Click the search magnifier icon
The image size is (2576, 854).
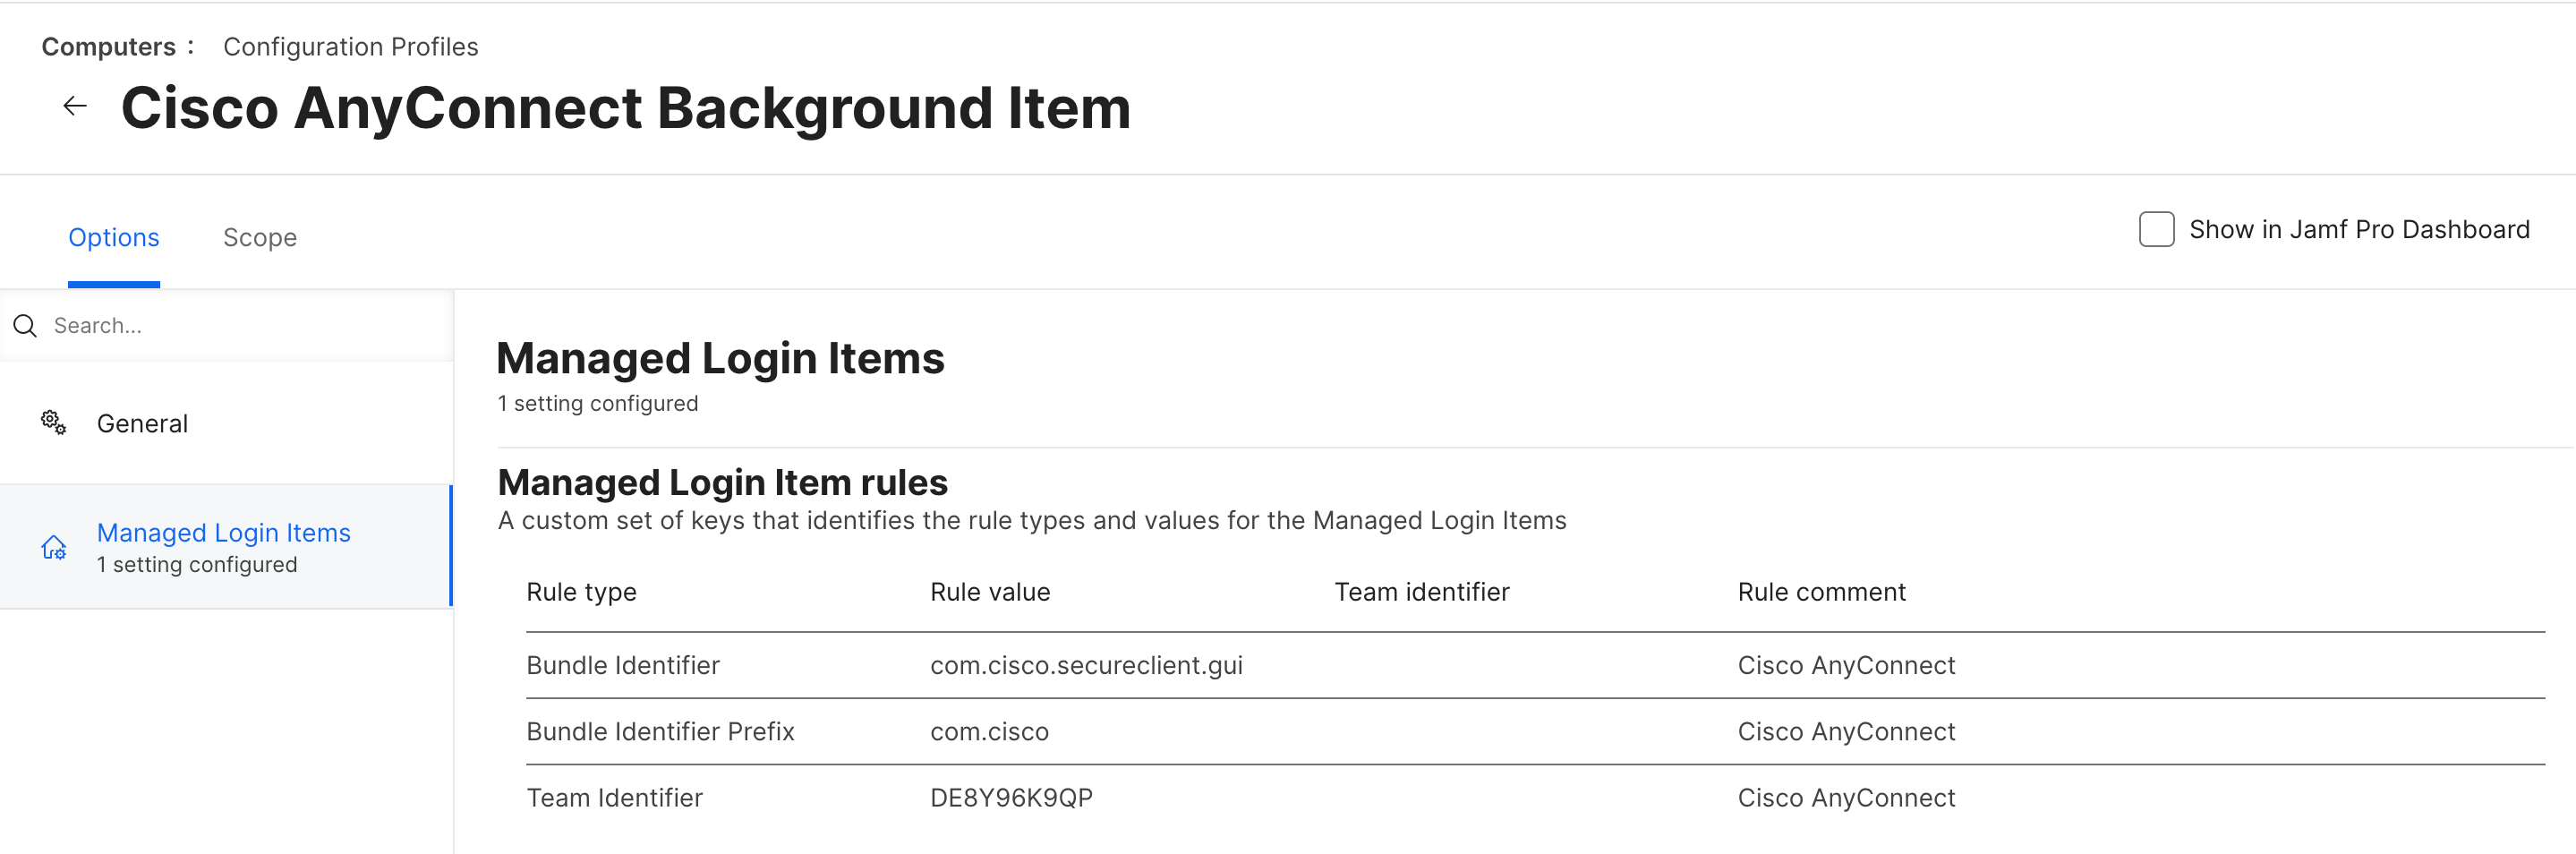coord(25,326)
